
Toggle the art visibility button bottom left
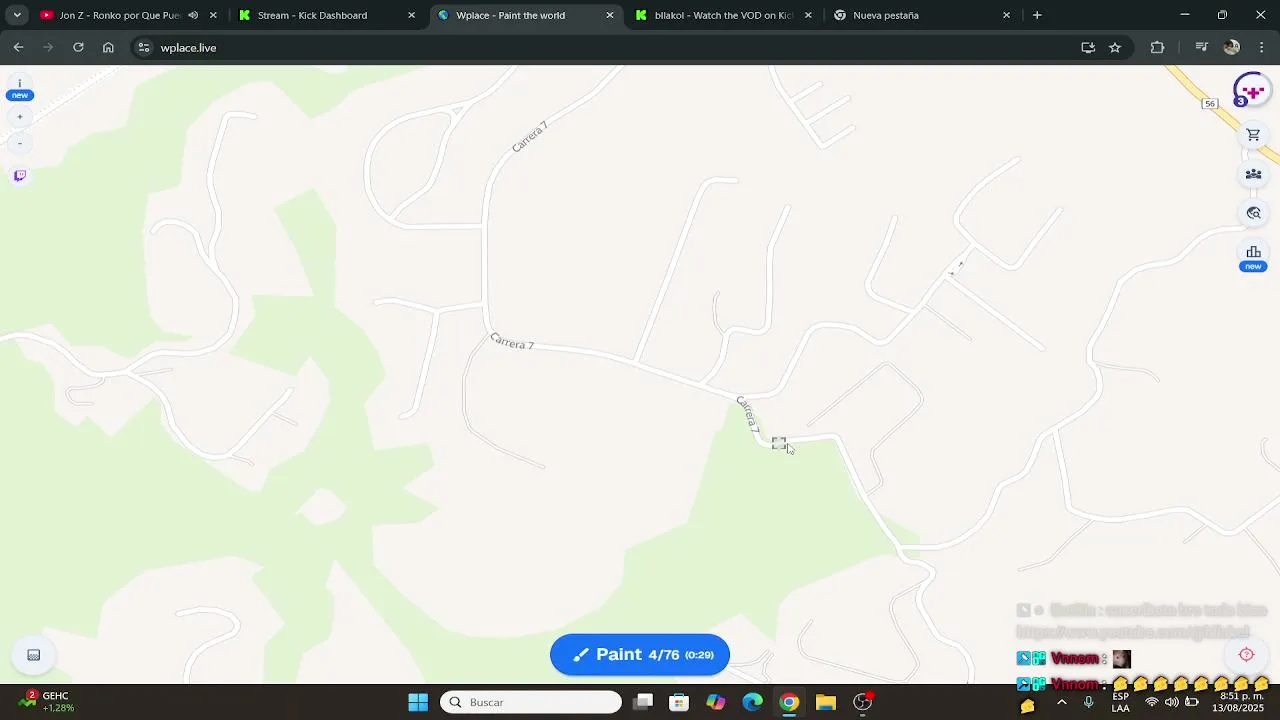pyautogui.click(x=33, y=655)
